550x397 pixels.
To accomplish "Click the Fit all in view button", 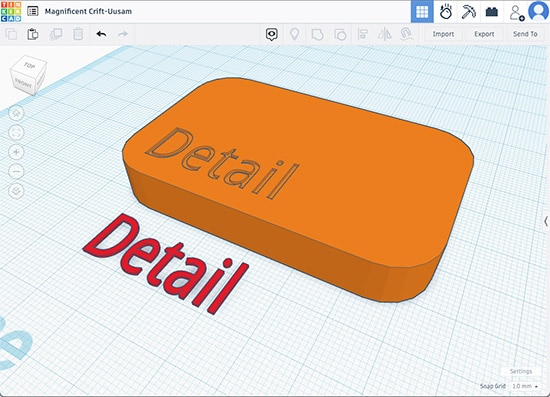I will [x=16, y=133].
